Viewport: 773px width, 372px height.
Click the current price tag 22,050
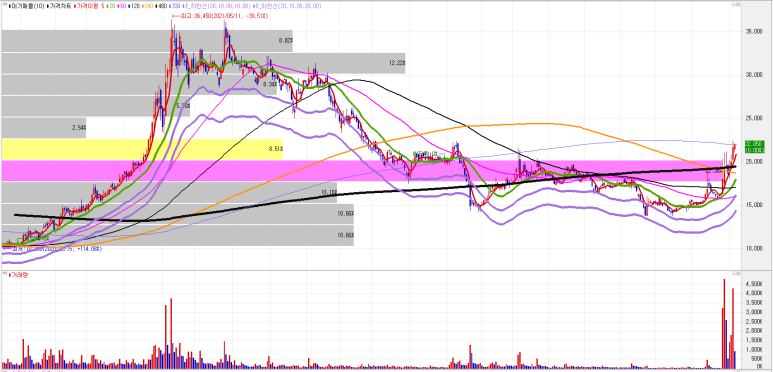(755, 146)
